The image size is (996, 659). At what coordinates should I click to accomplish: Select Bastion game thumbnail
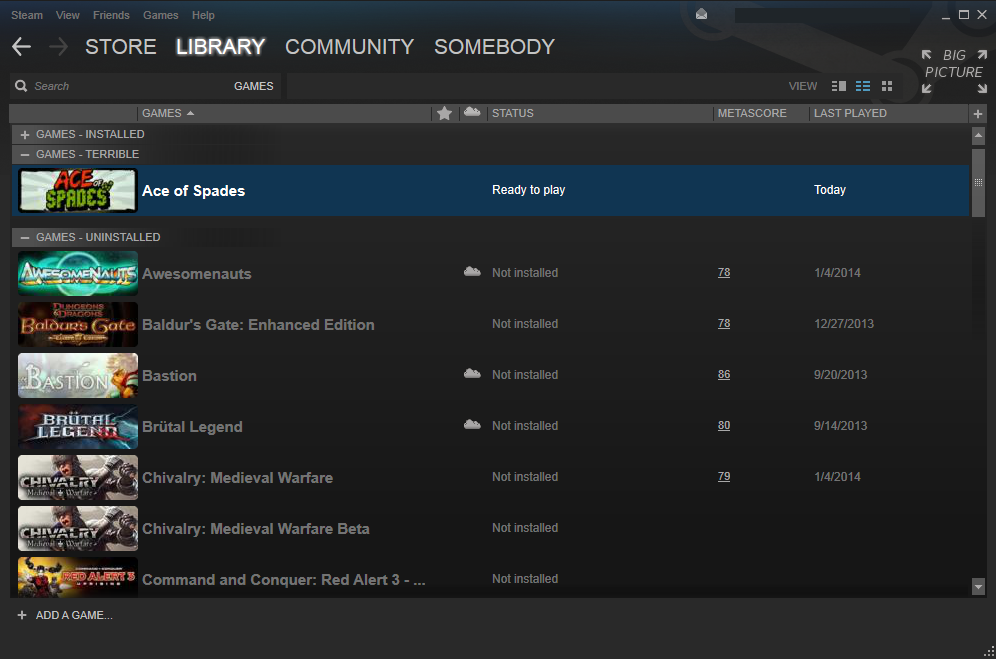pyautogui.click(x=77, y=375)
